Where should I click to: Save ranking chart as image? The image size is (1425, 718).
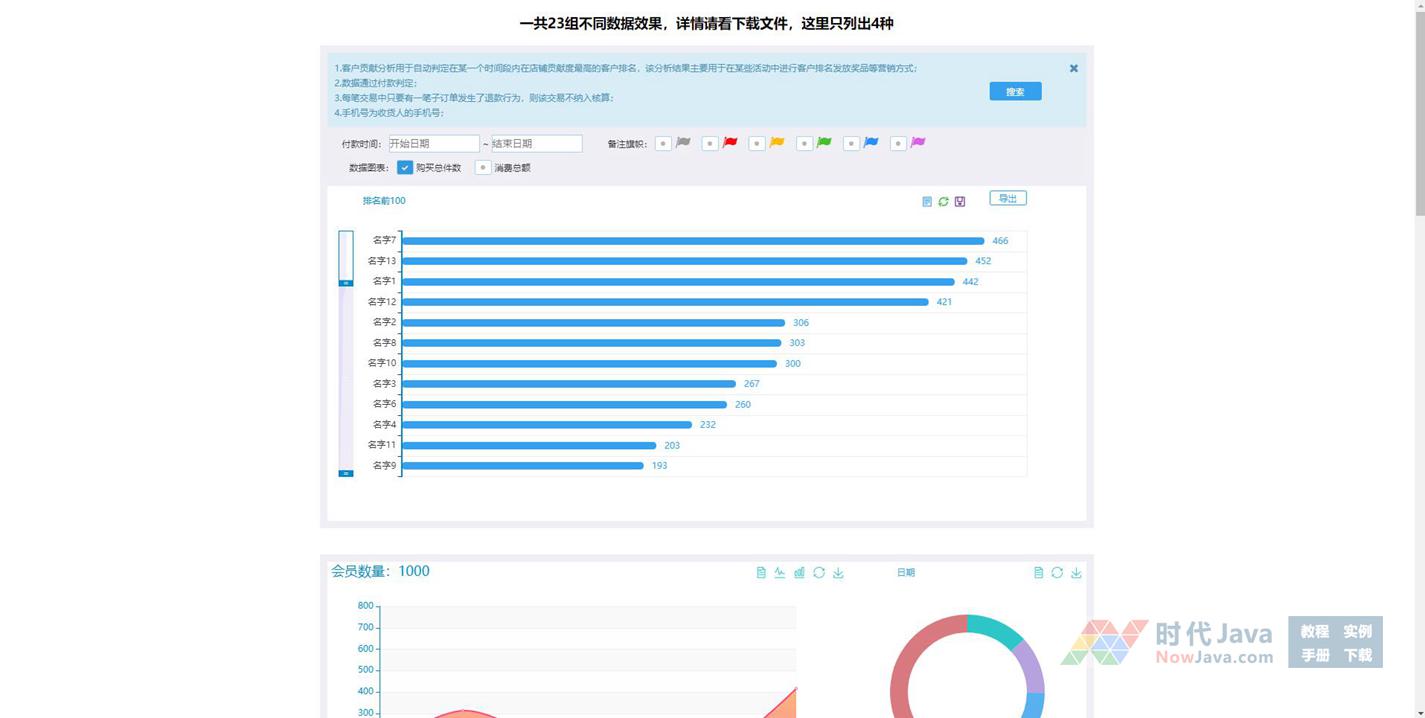click(960, 202)
